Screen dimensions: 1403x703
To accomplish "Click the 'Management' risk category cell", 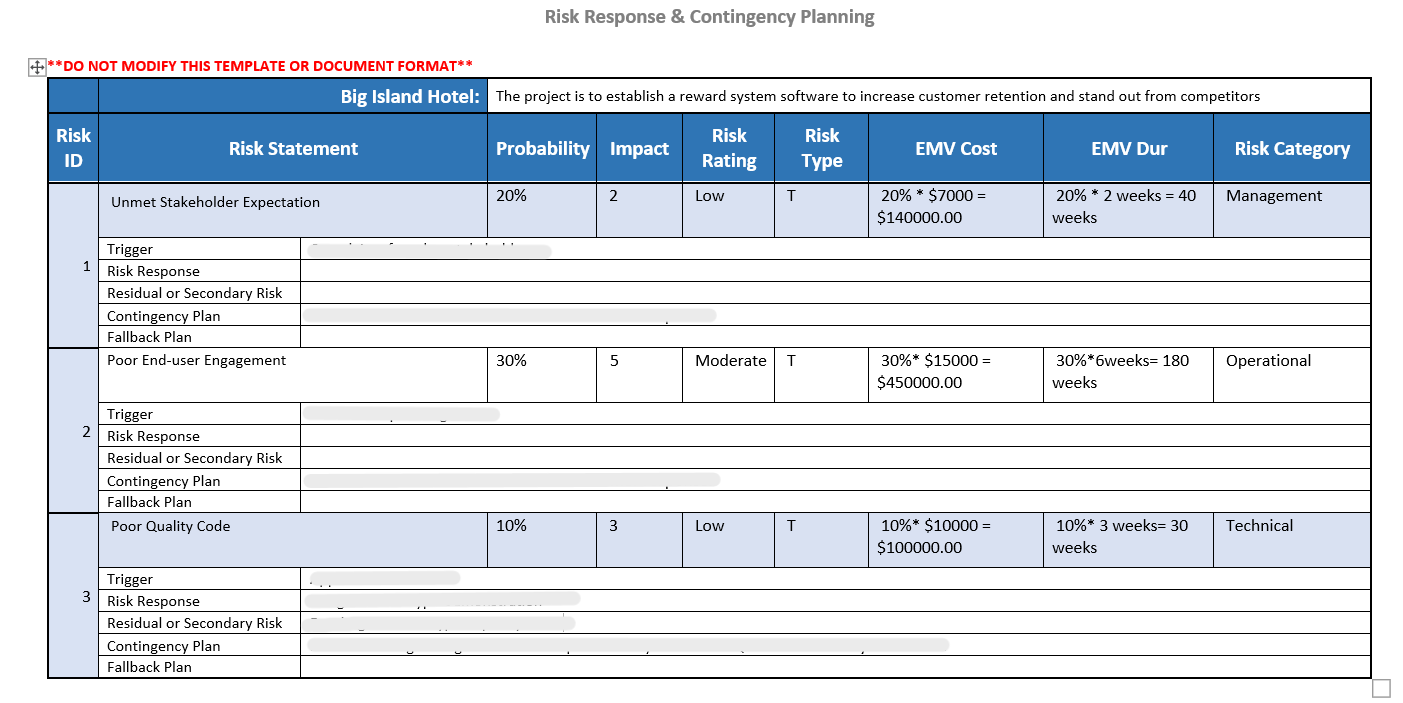I will [x=1292, y=210].
